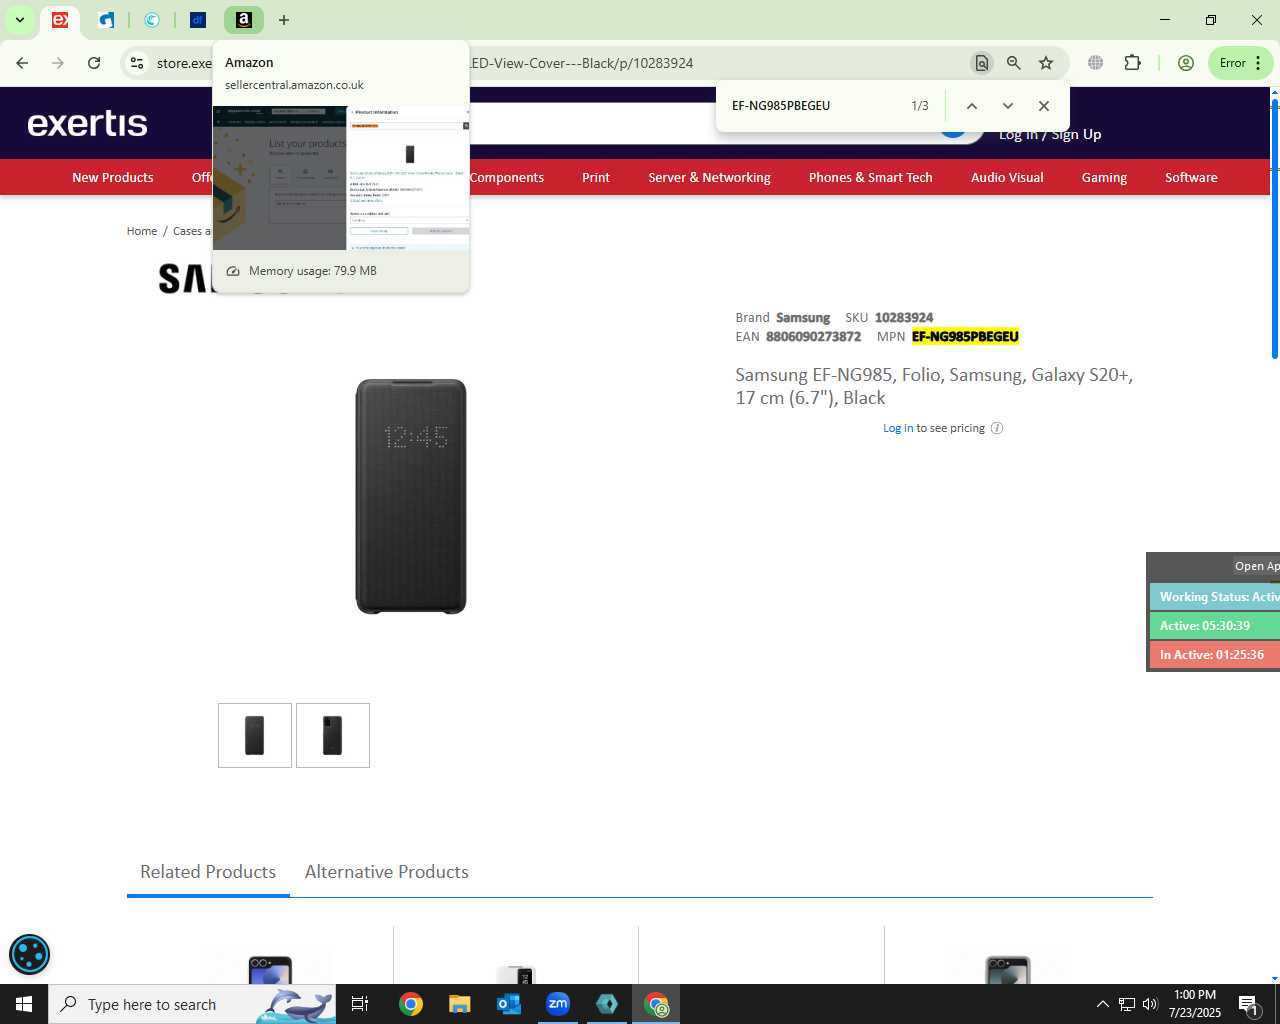Select the second product thumbnail
Image resolution: width=1280 pixels, height=1024 pixels.
333,736
